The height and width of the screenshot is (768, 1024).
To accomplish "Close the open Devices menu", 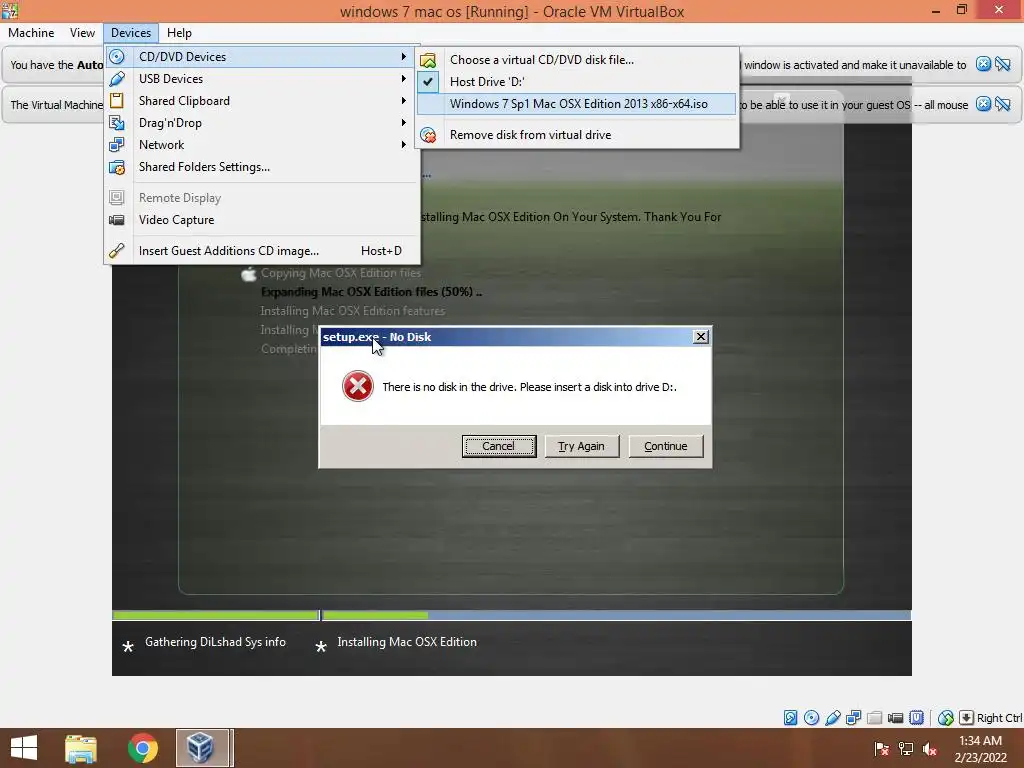I will tap(131, 33).
